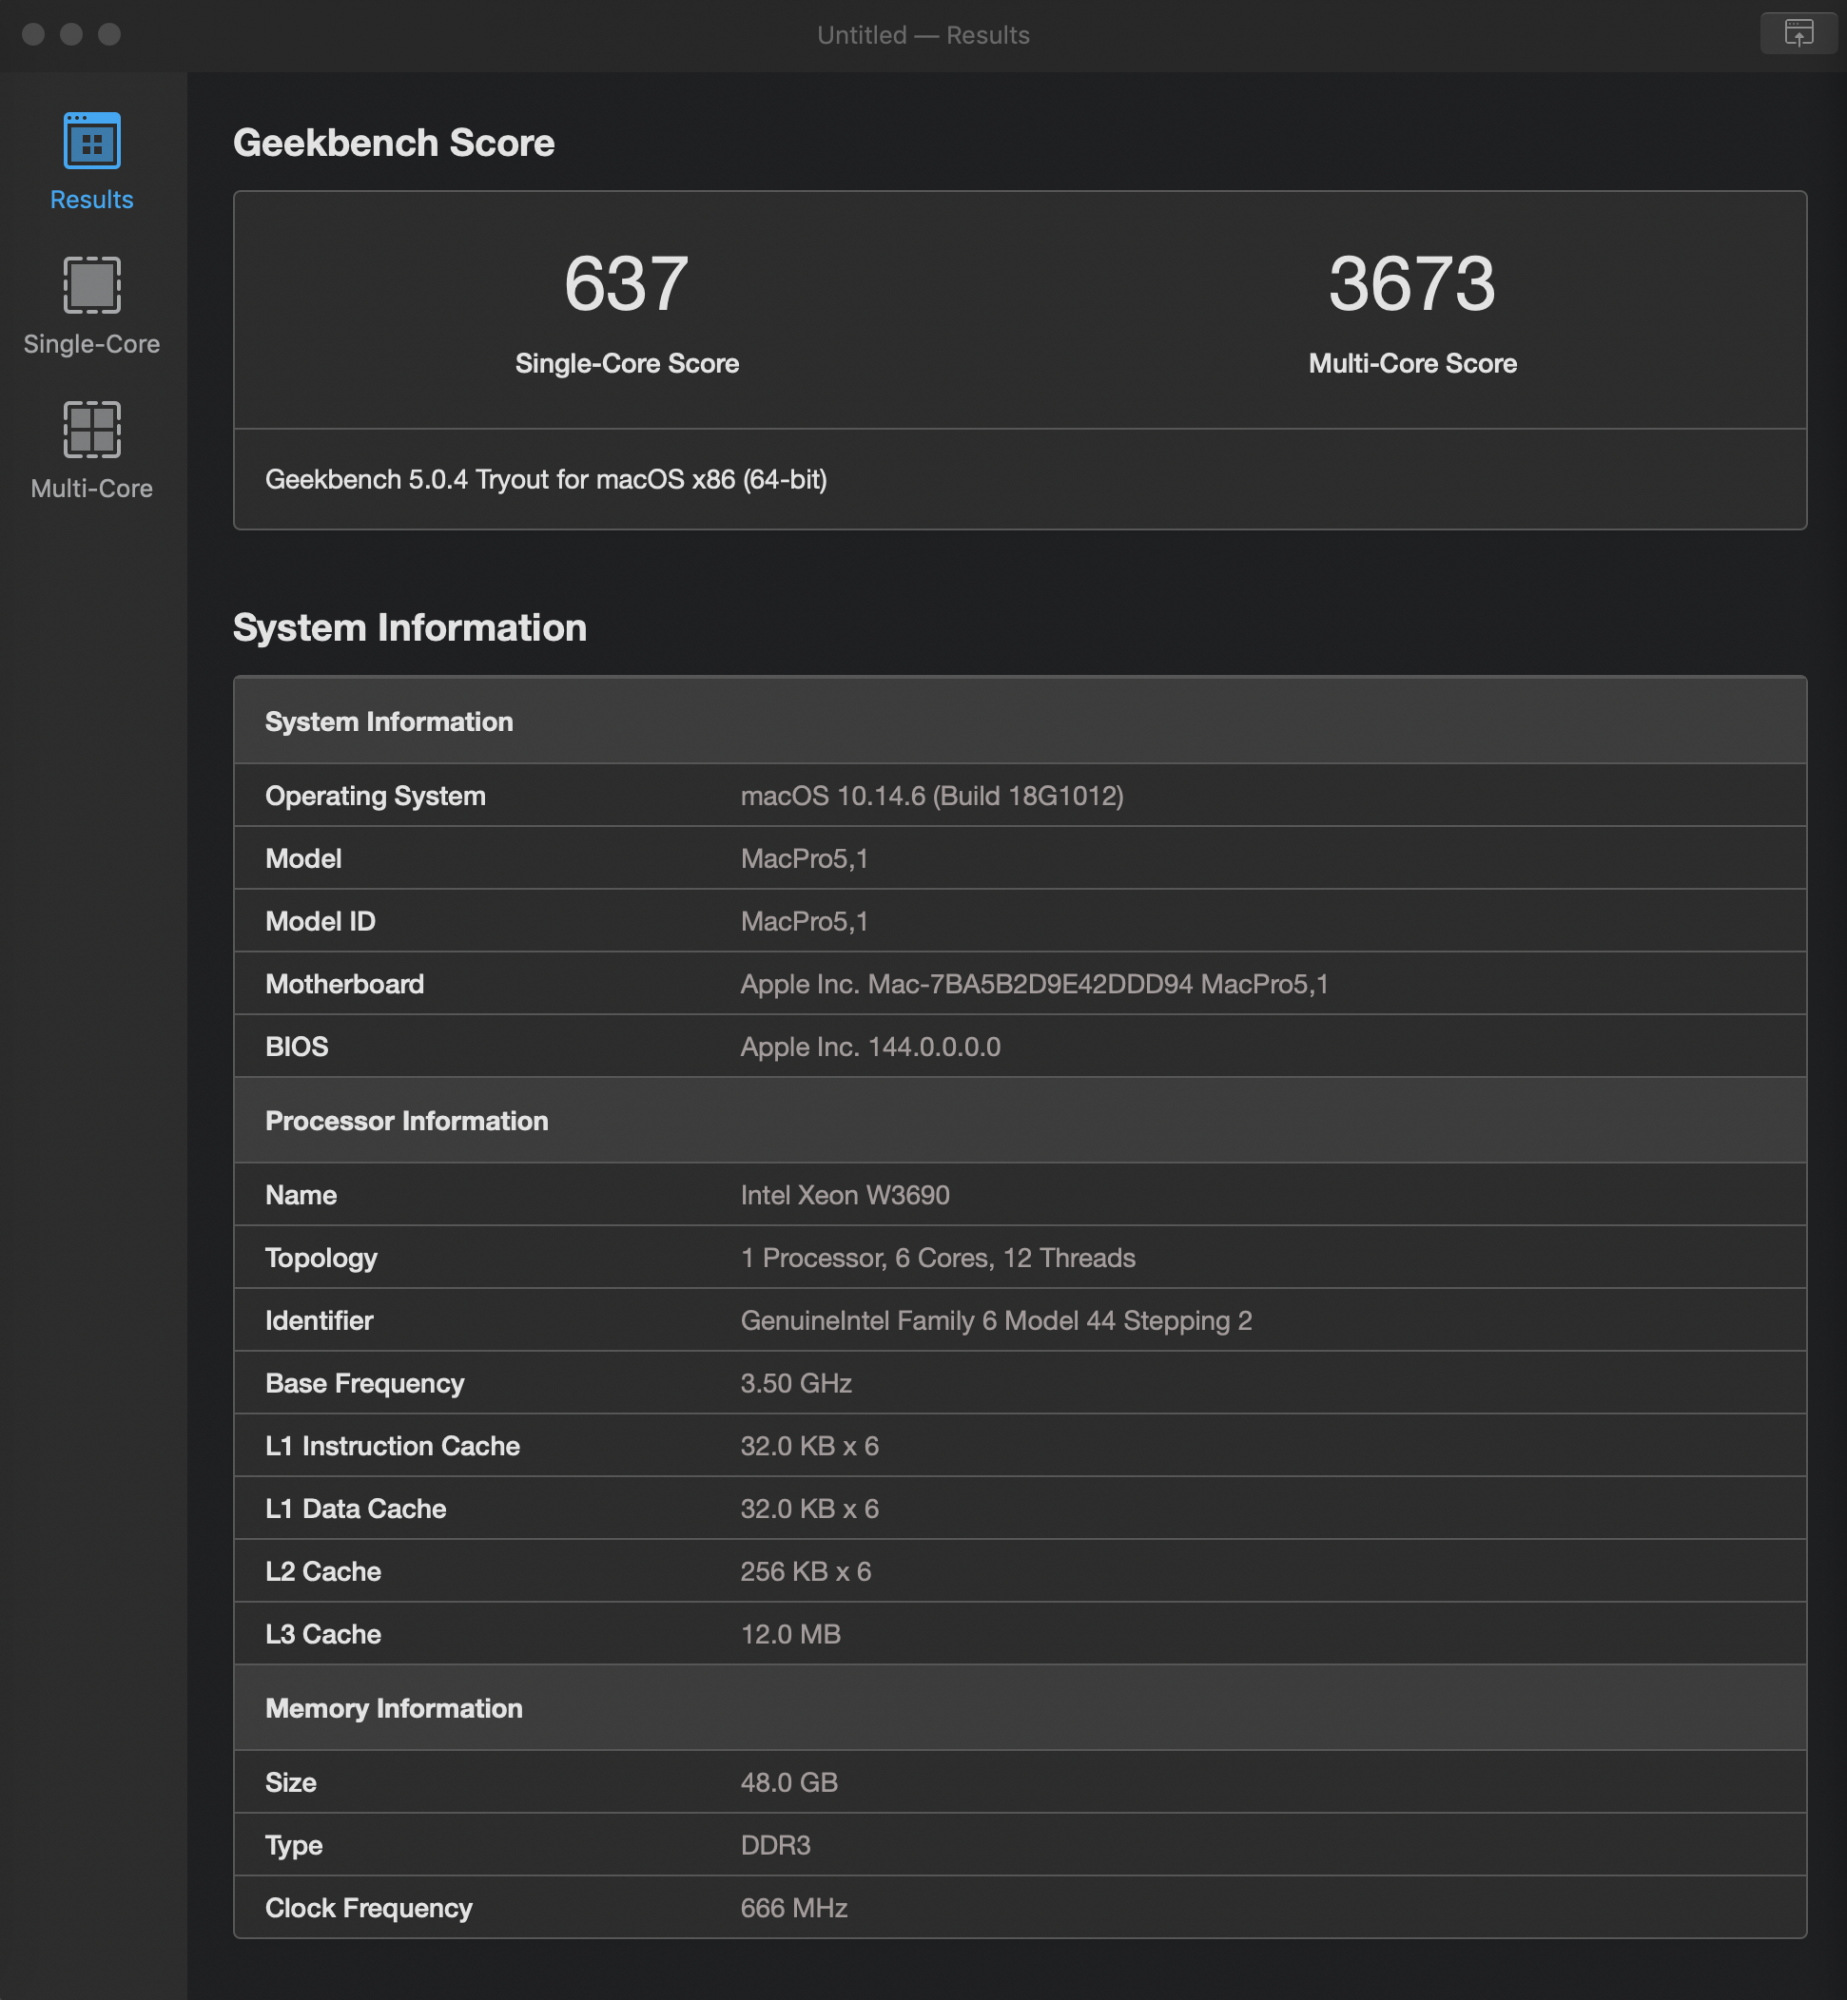Click the 3673 multi-core score value
1847x2000 pixels.
pos(1412,283)
